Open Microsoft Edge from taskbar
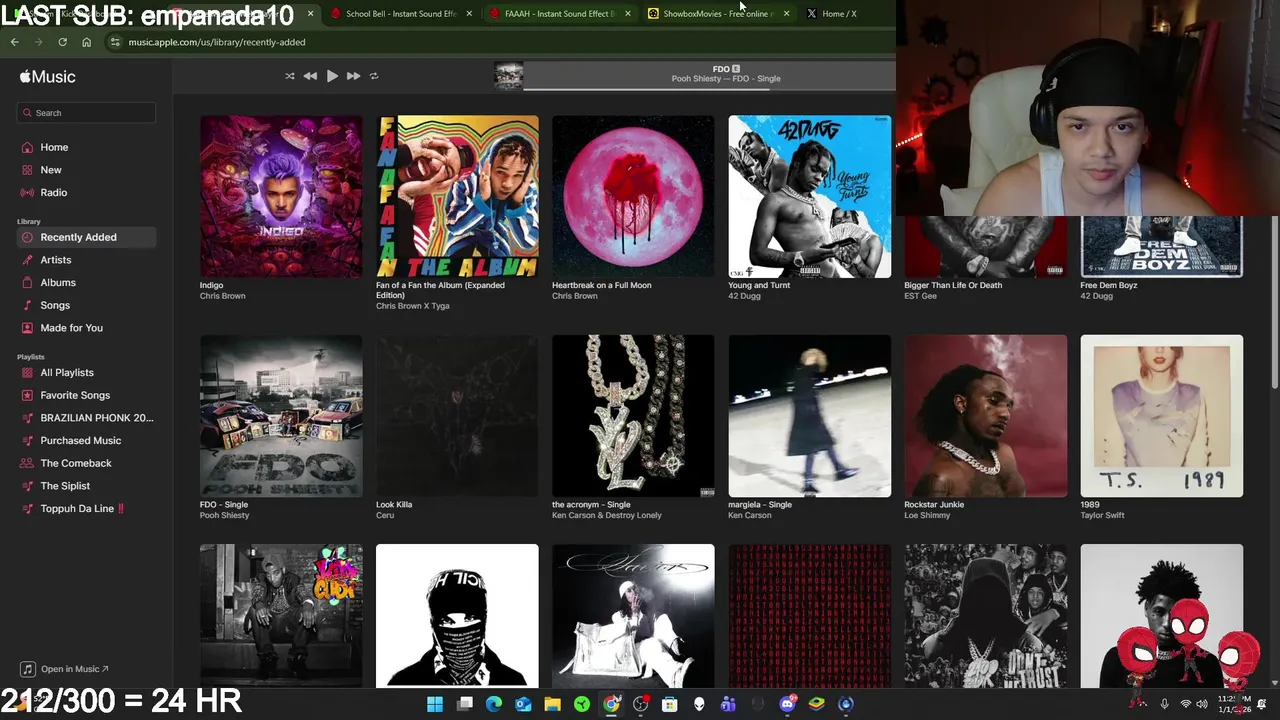This screenshot has height=720, width=1280. (x=493, y=704)
